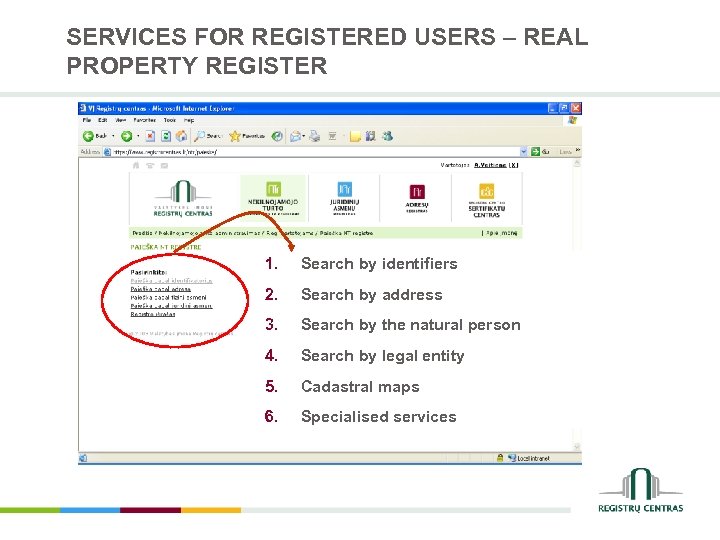The height and width of the screenshot is (540, 720).
Task: Click the Home icon in toolbar
Action: [182, 136]
